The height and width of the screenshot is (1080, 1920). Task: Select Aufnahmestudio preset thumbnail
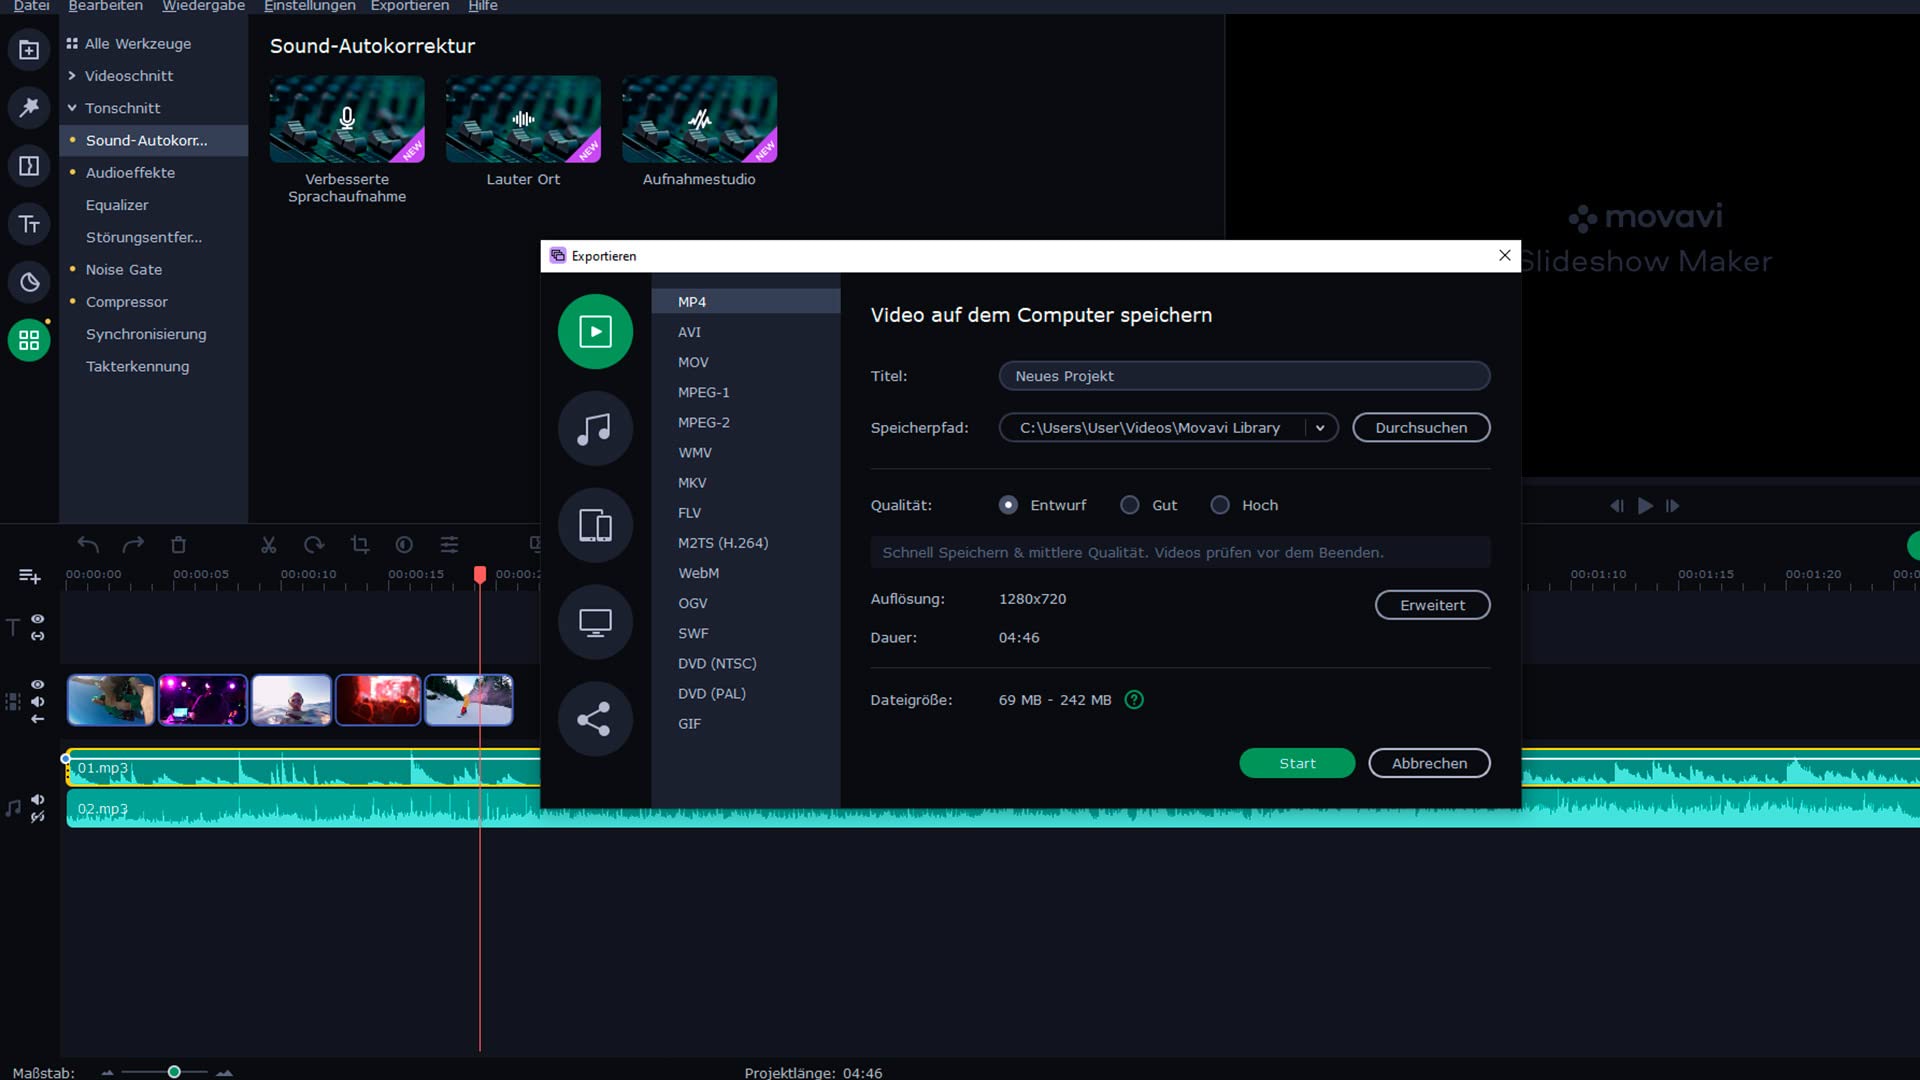pyautogui.click(x=699, y=119)
